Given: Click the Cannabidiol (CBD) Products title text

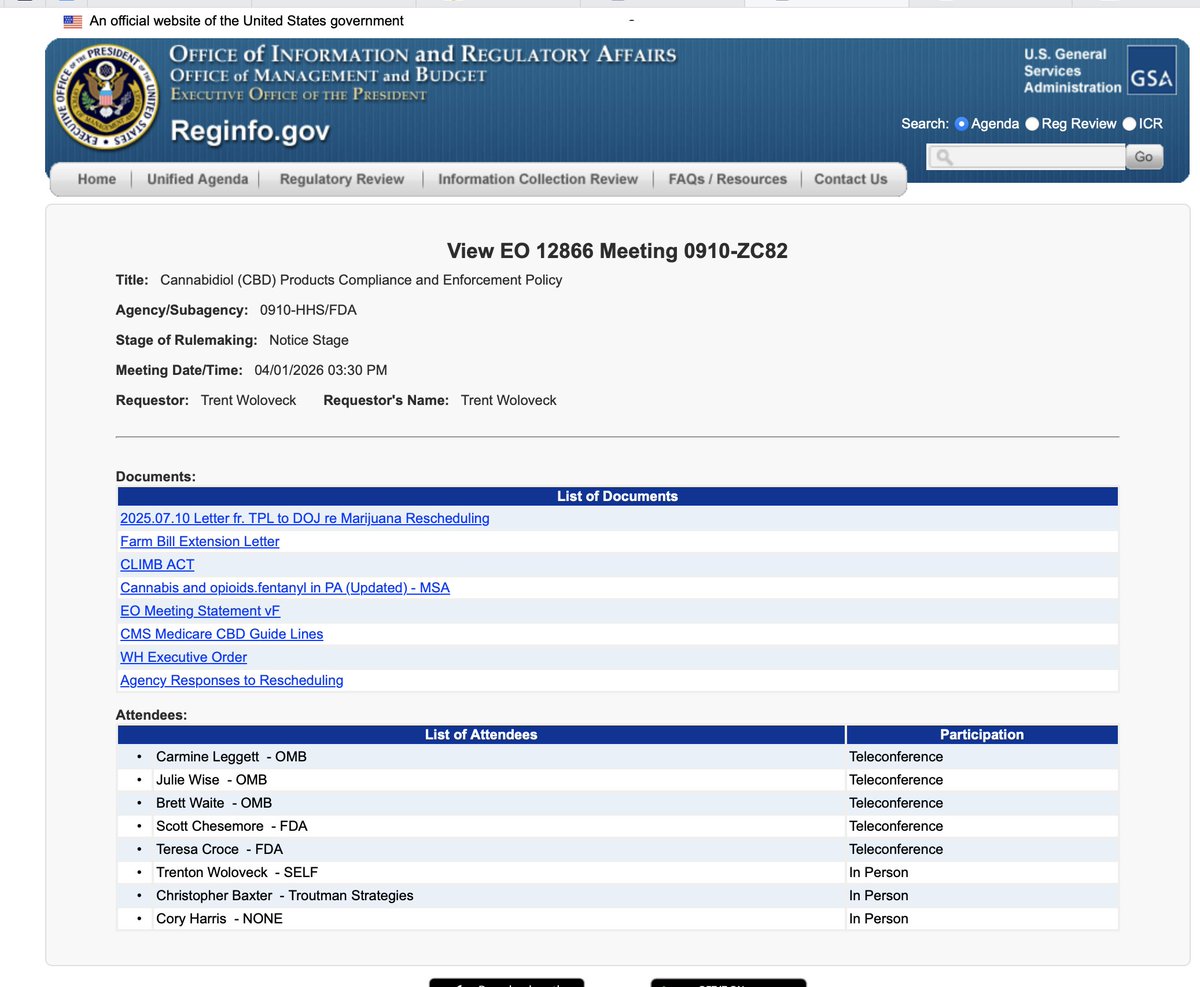Looking at the screenshot, I should pyautogui.click(x=361, y=280).
